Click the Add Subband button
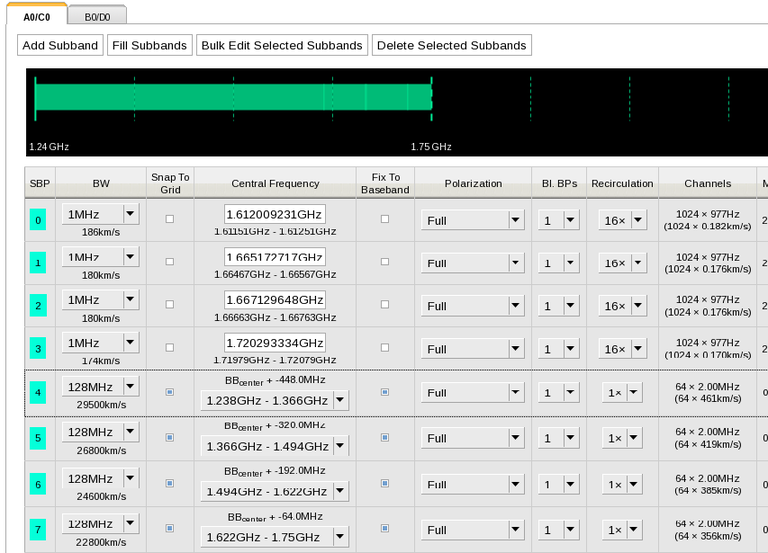Image resolution: width=768 pixels, height=553 pixels. [x=60, y=45]
